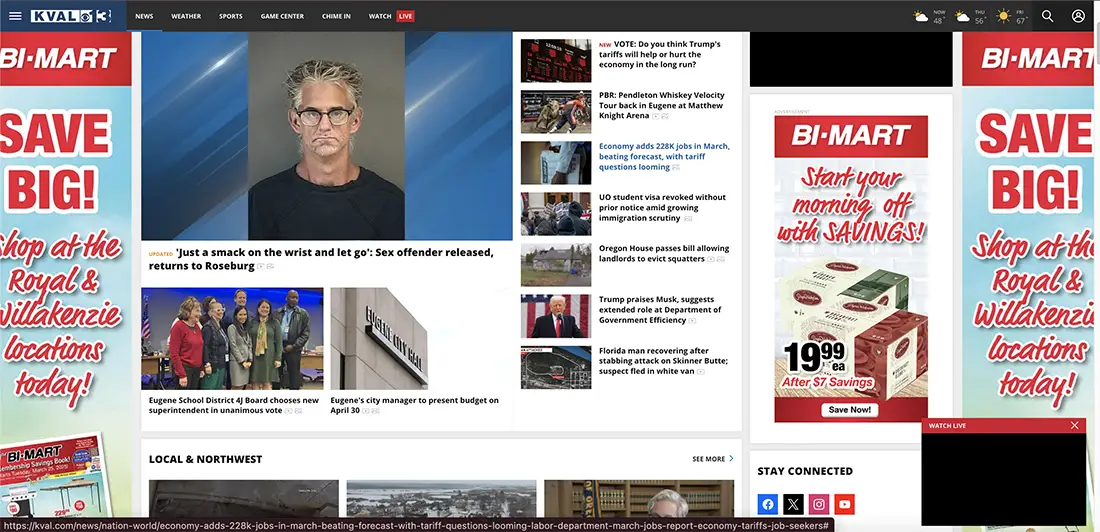Open the search magnifier icon

point(1047,16)
